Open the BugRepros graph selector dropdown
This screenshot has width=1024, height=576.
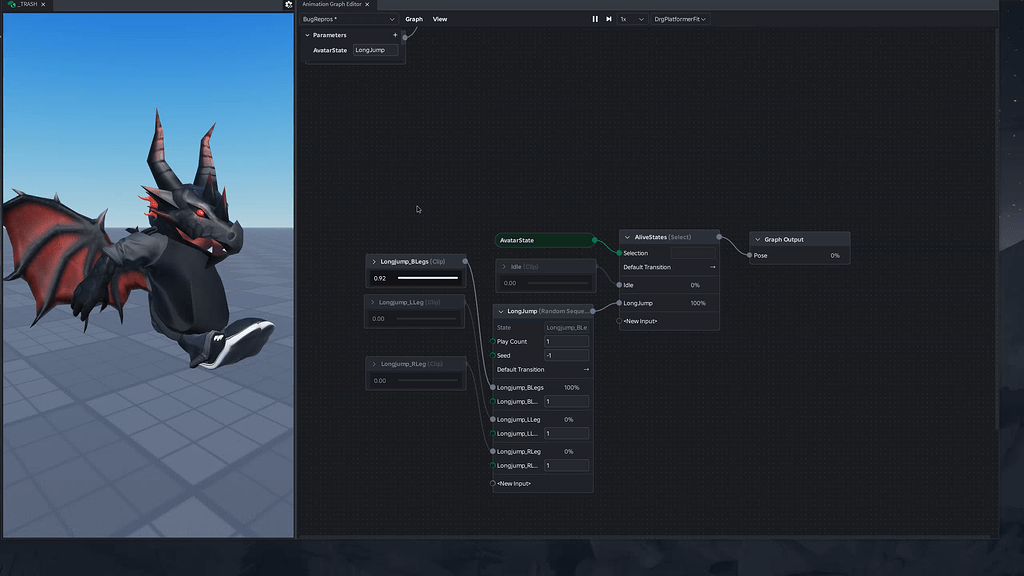pos(348,19)
